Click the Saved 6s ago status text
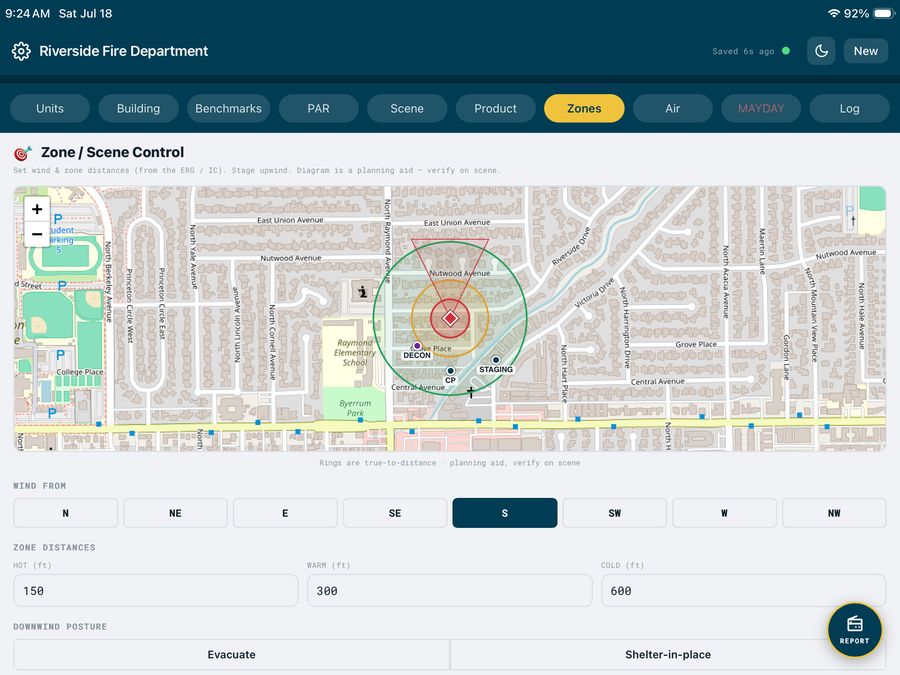The height and width of the screenshot is (675, 900). 743,51
